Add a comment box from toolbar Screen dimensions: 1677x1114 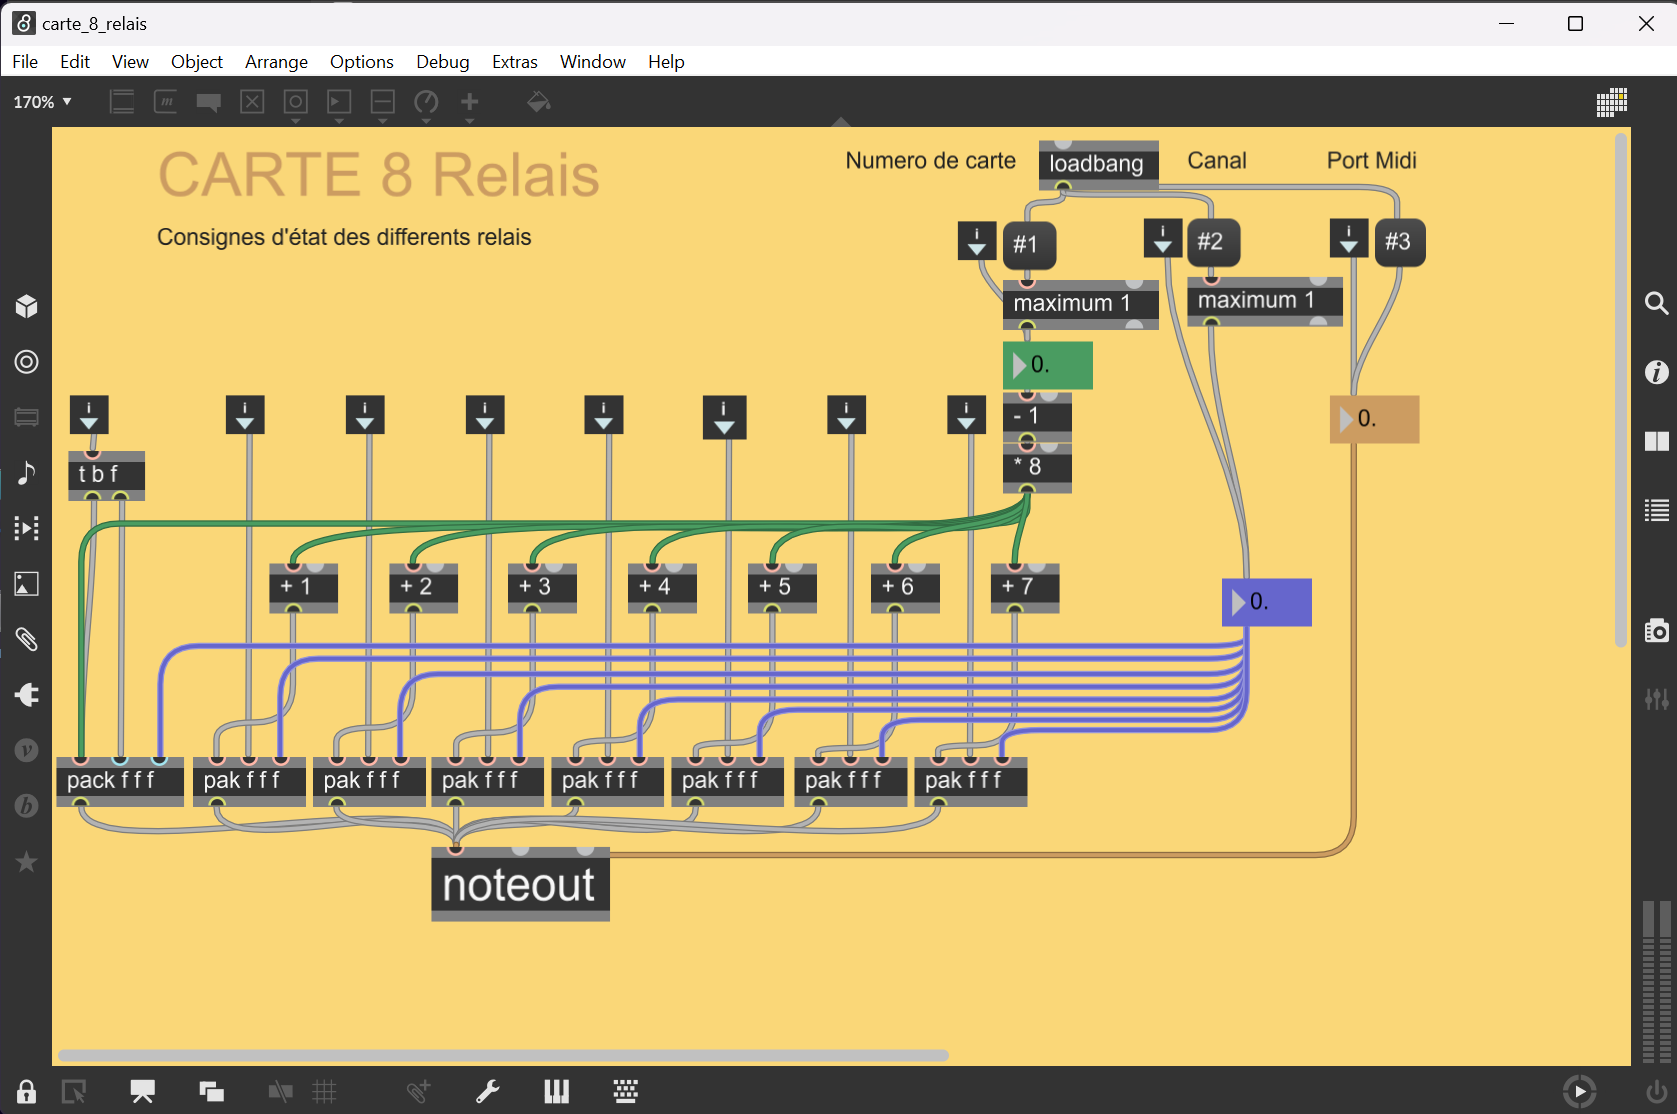tap(209, 102)
